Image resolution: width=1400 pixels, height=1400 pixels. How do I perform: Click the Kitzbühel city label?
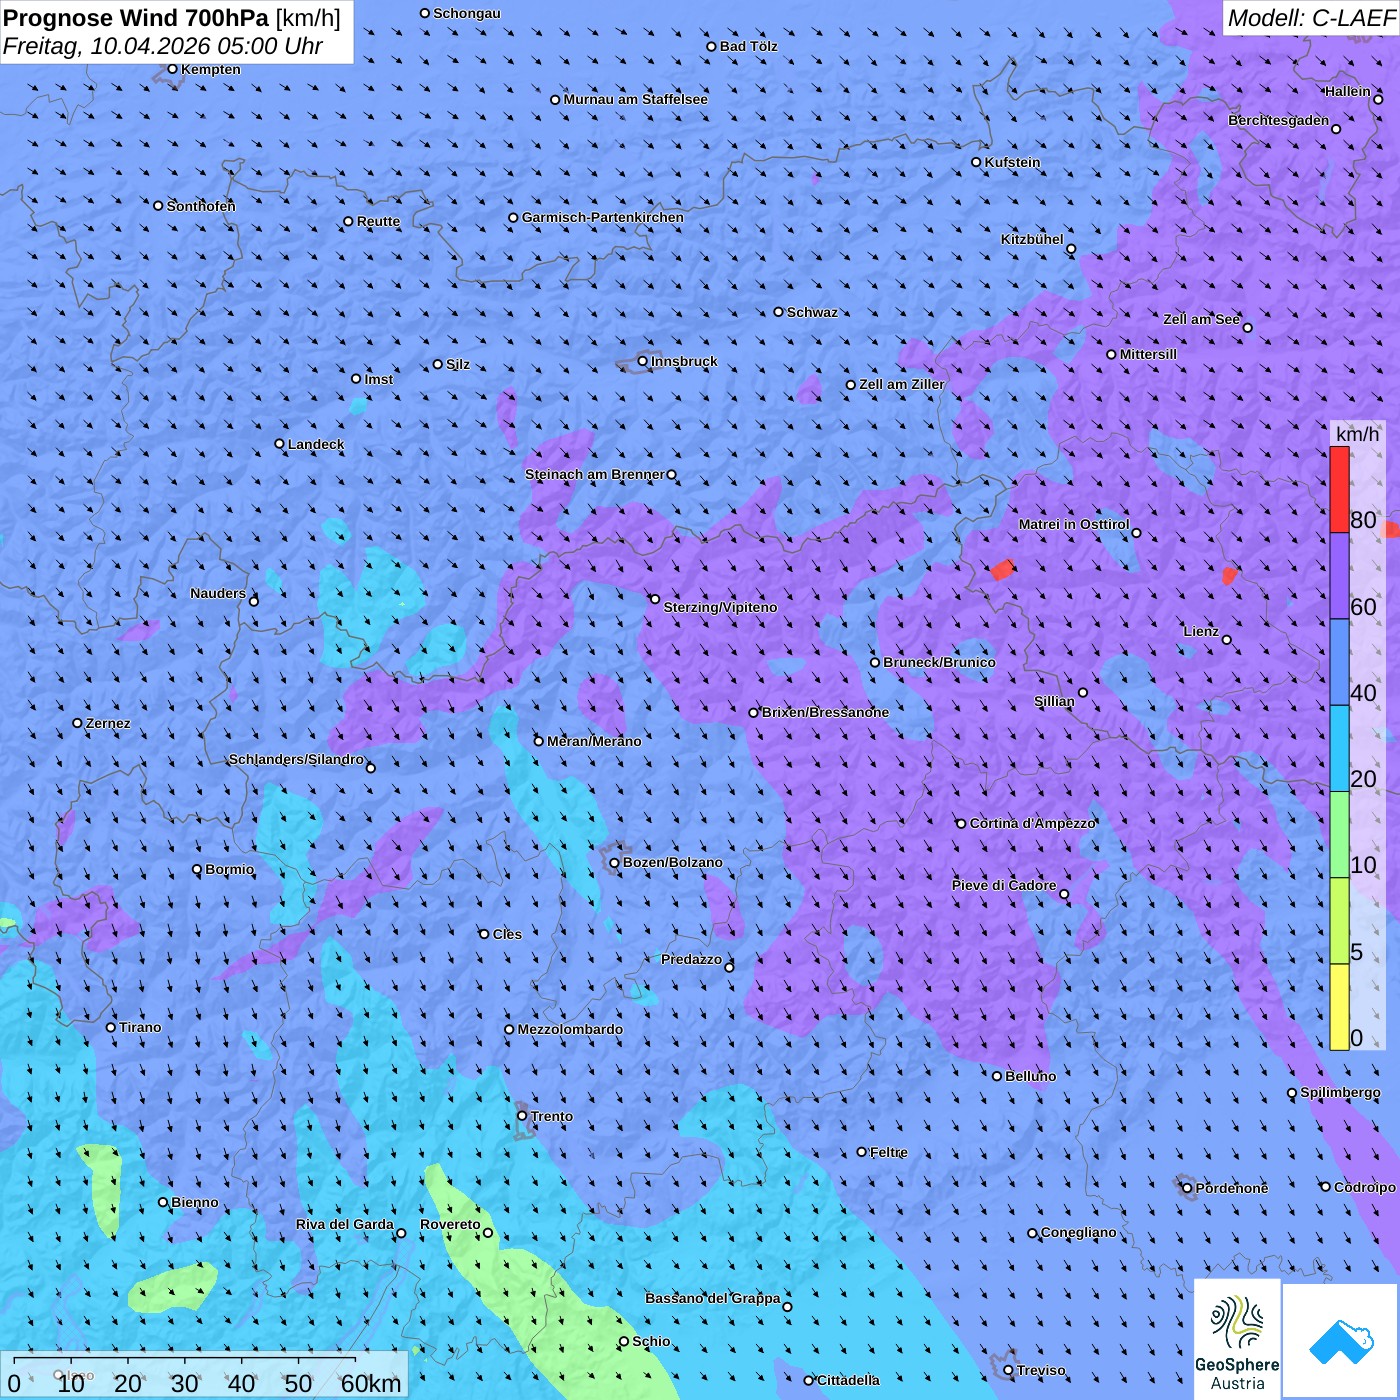coord(1032,239)
